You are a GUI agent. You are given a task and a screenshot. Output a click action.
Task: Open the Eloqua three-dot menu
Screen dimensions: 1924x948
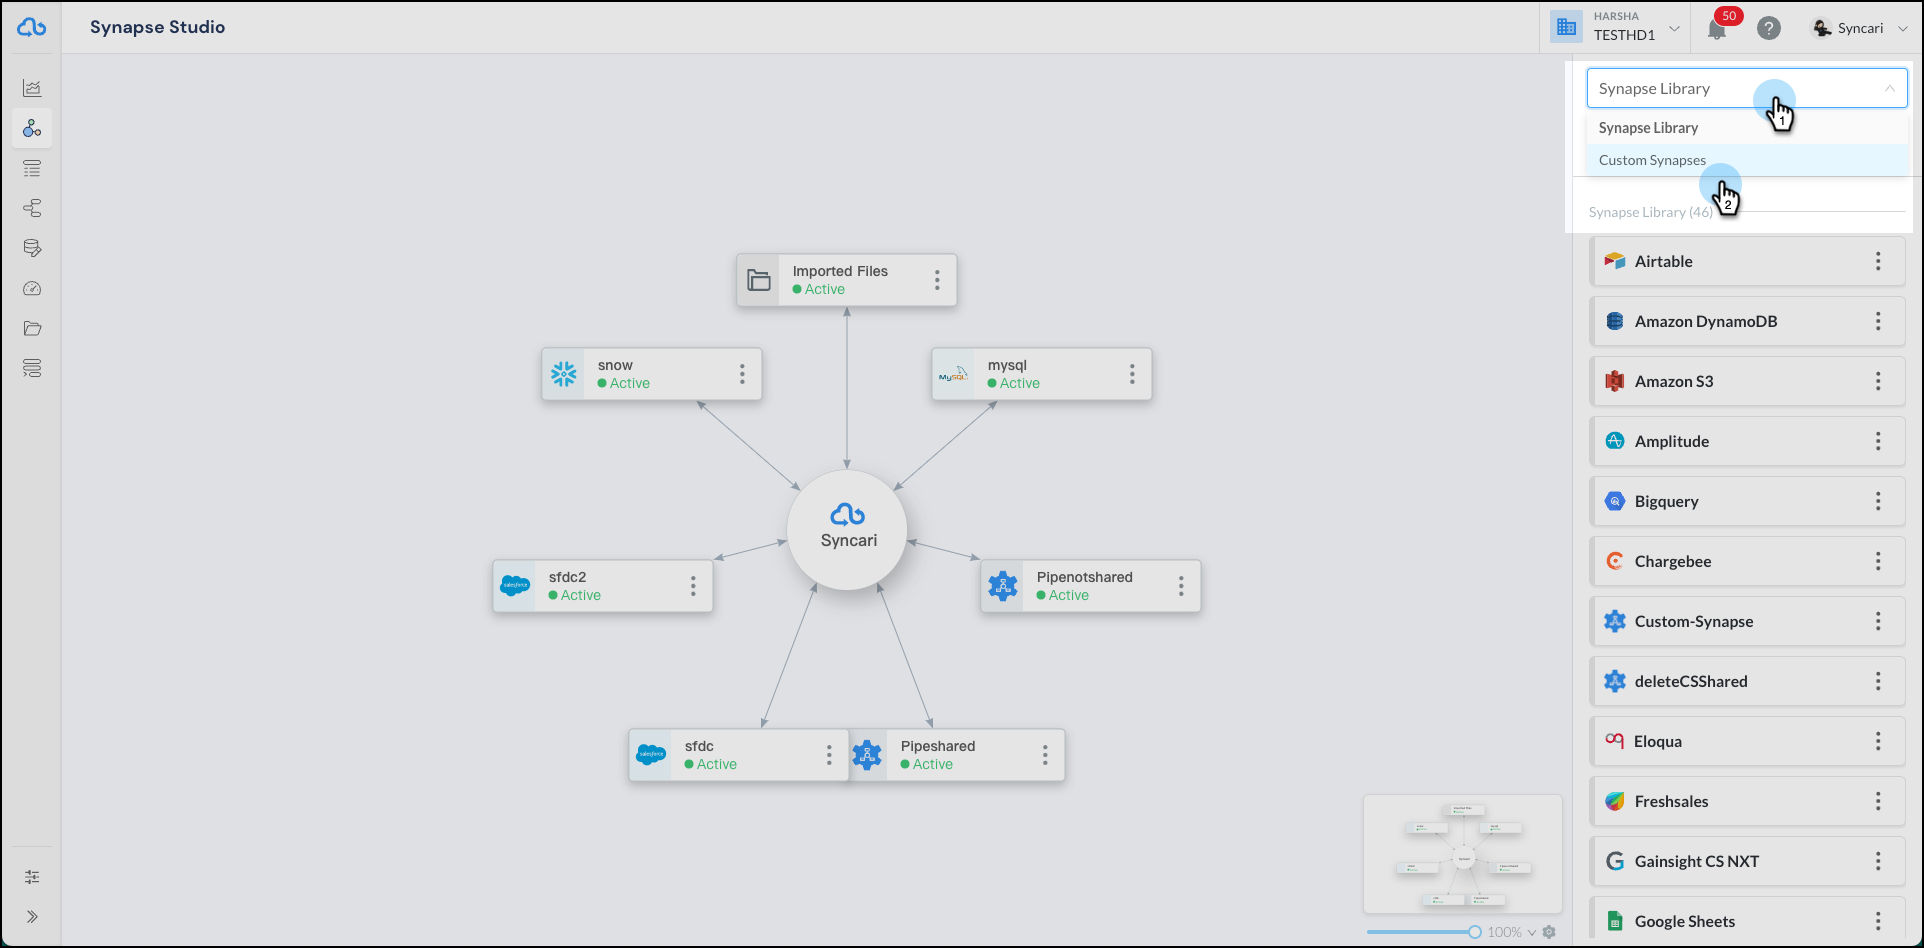coord(1878,741)
